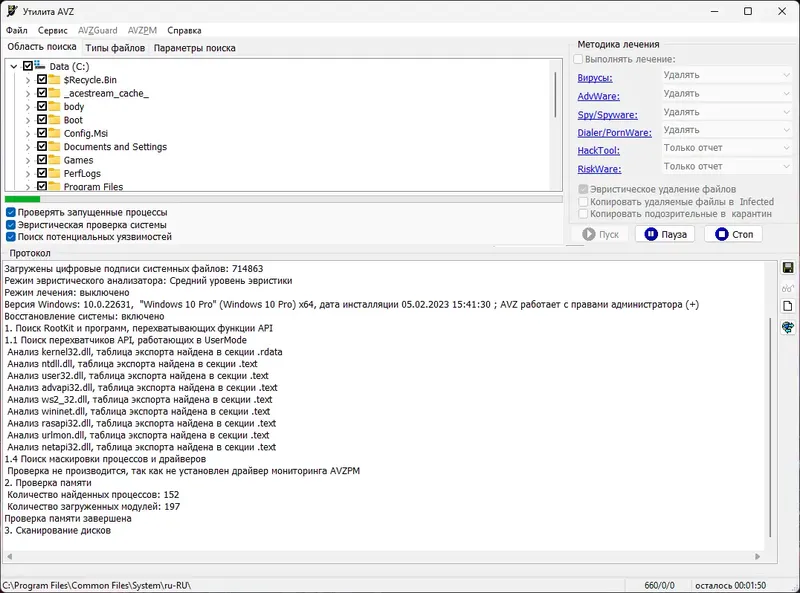Select the Program Files tree item
The width and height of the screenshot is (800, 593).
tap(93, 186)
